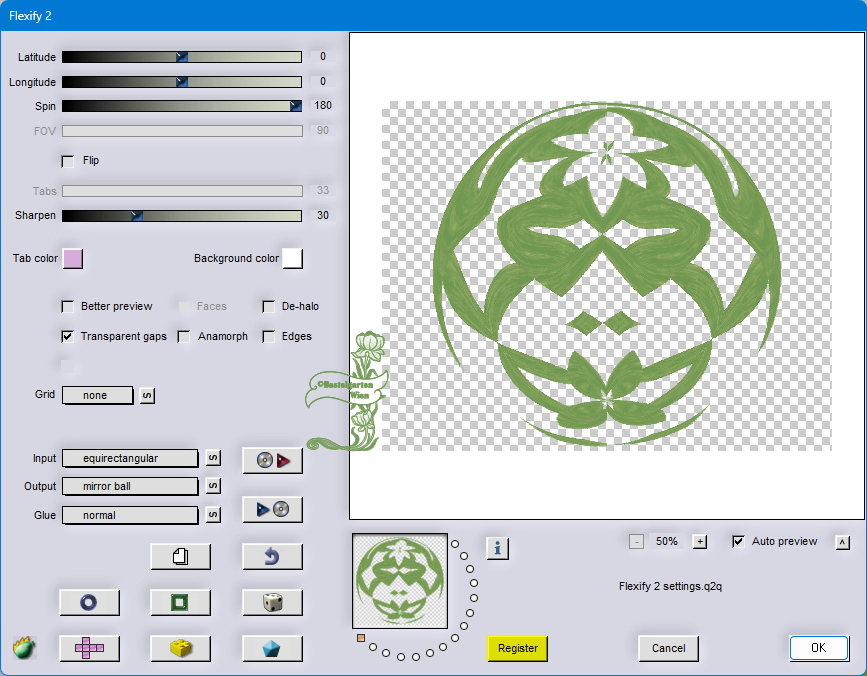Uncheck Auto preview
Image resolution: width=867 pixels, height=676 pixels.
(738, 542)
